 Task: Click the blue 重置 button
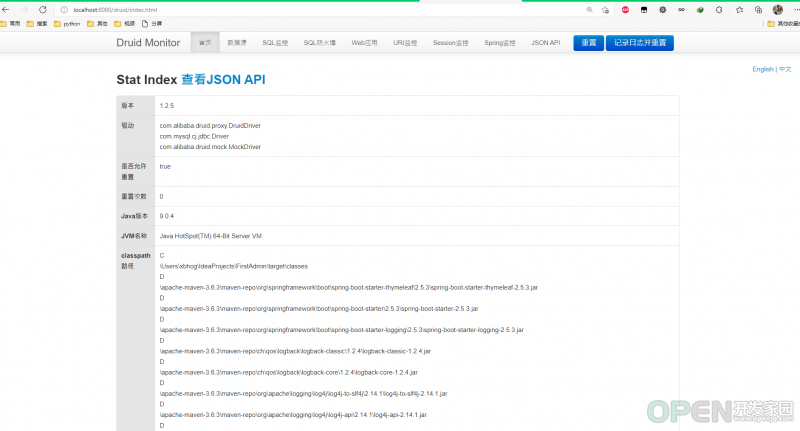(x=589, y=43)
